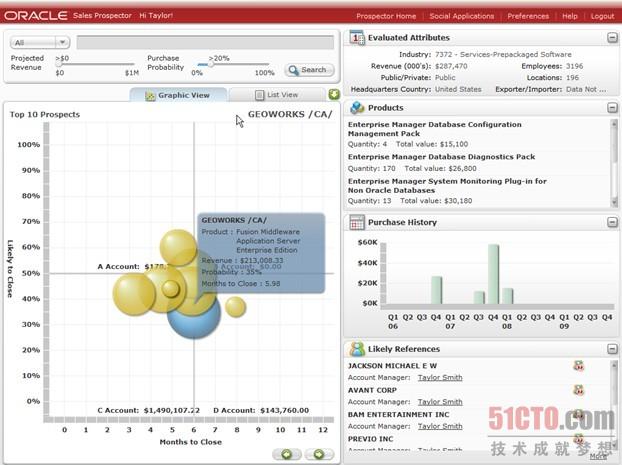Screen dimensions: 622x465
Task: Switch to Graphic View tab
Action: pos(178,95)
